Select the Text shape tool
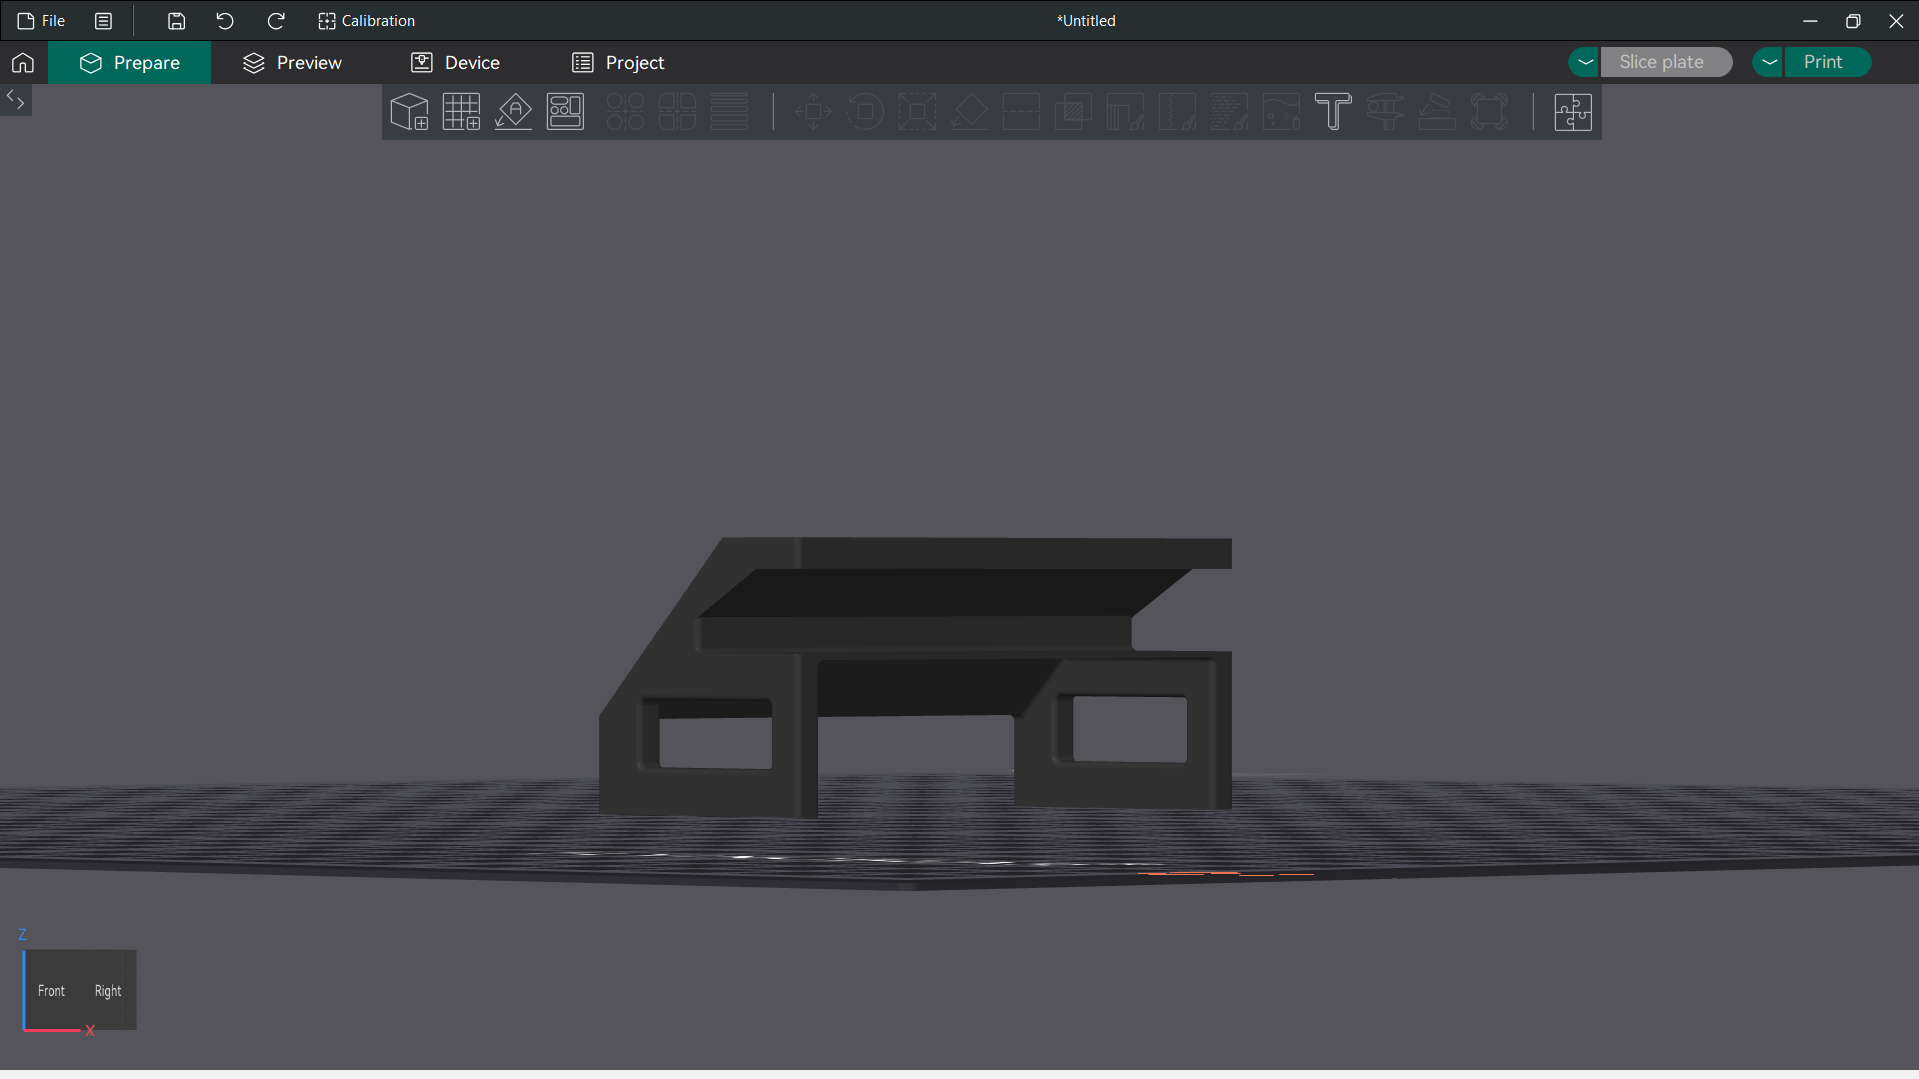The width and height of the screenshot is (1919, 1079). pos(1333,112)
